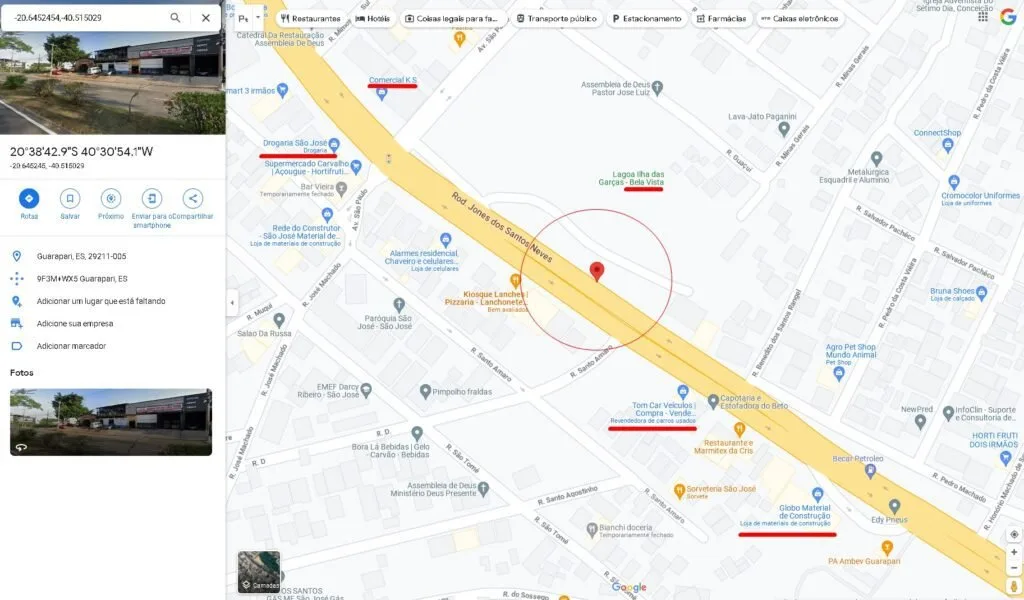
Task: Click the Estacionamento filter chip
Action: [647, 18]
